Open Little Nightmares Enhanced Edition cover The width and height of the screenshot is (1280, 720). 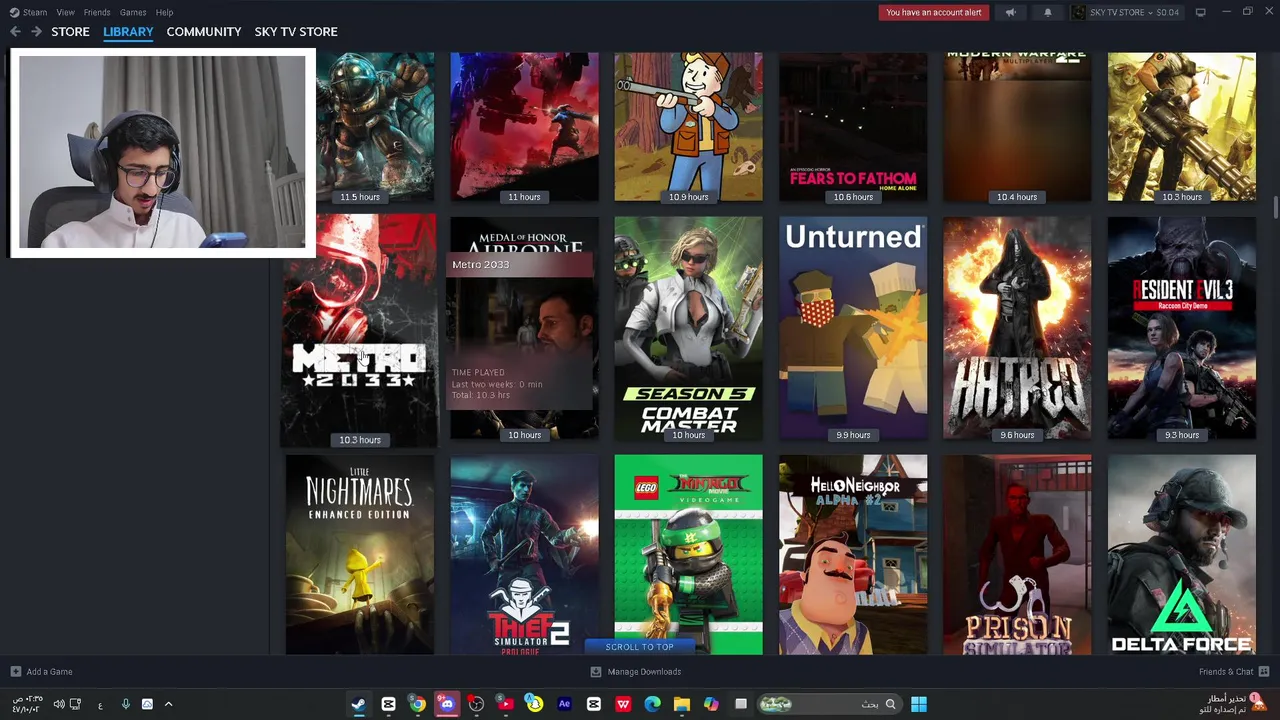coord(360,555)
